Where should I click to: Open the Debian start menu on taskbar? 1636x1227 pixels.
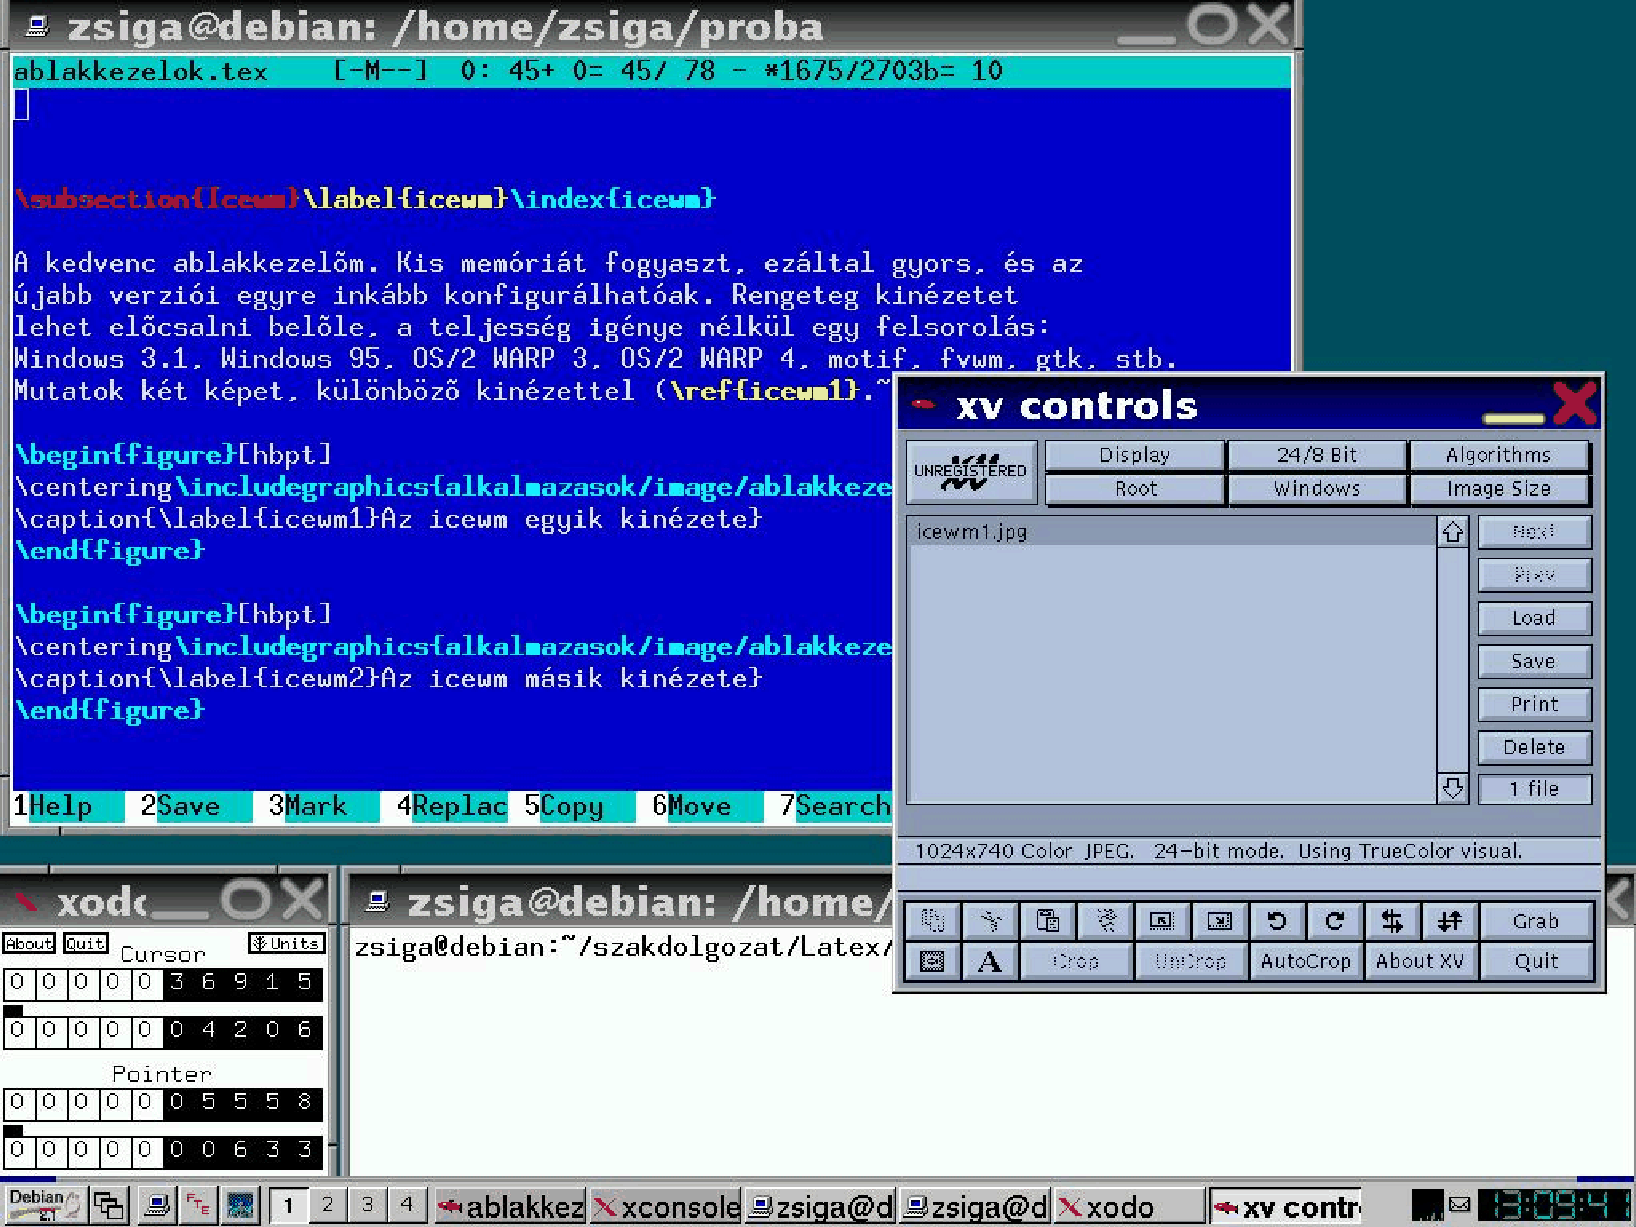[44, 1204]
